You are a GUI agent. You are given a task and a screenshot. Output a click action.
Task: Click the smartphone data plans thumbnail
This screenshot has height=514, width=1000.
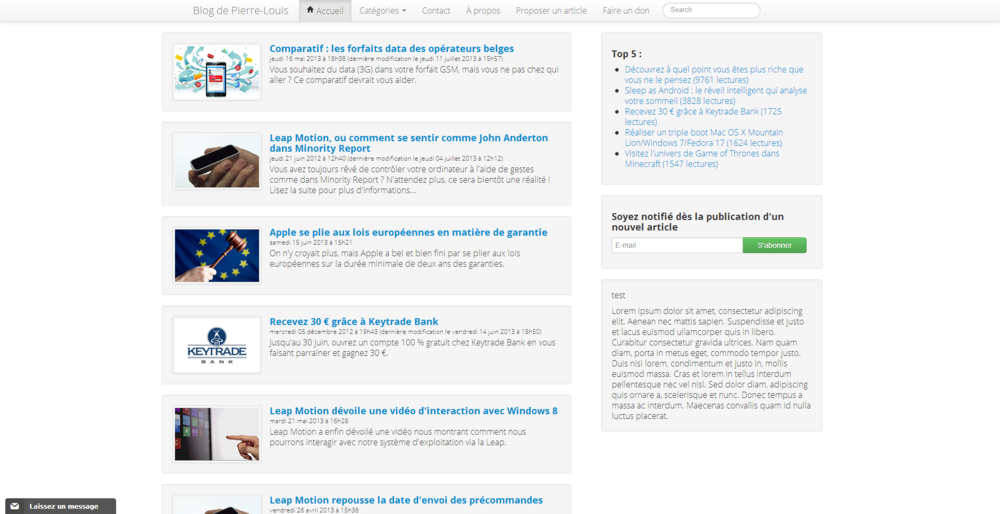(217, 72)
